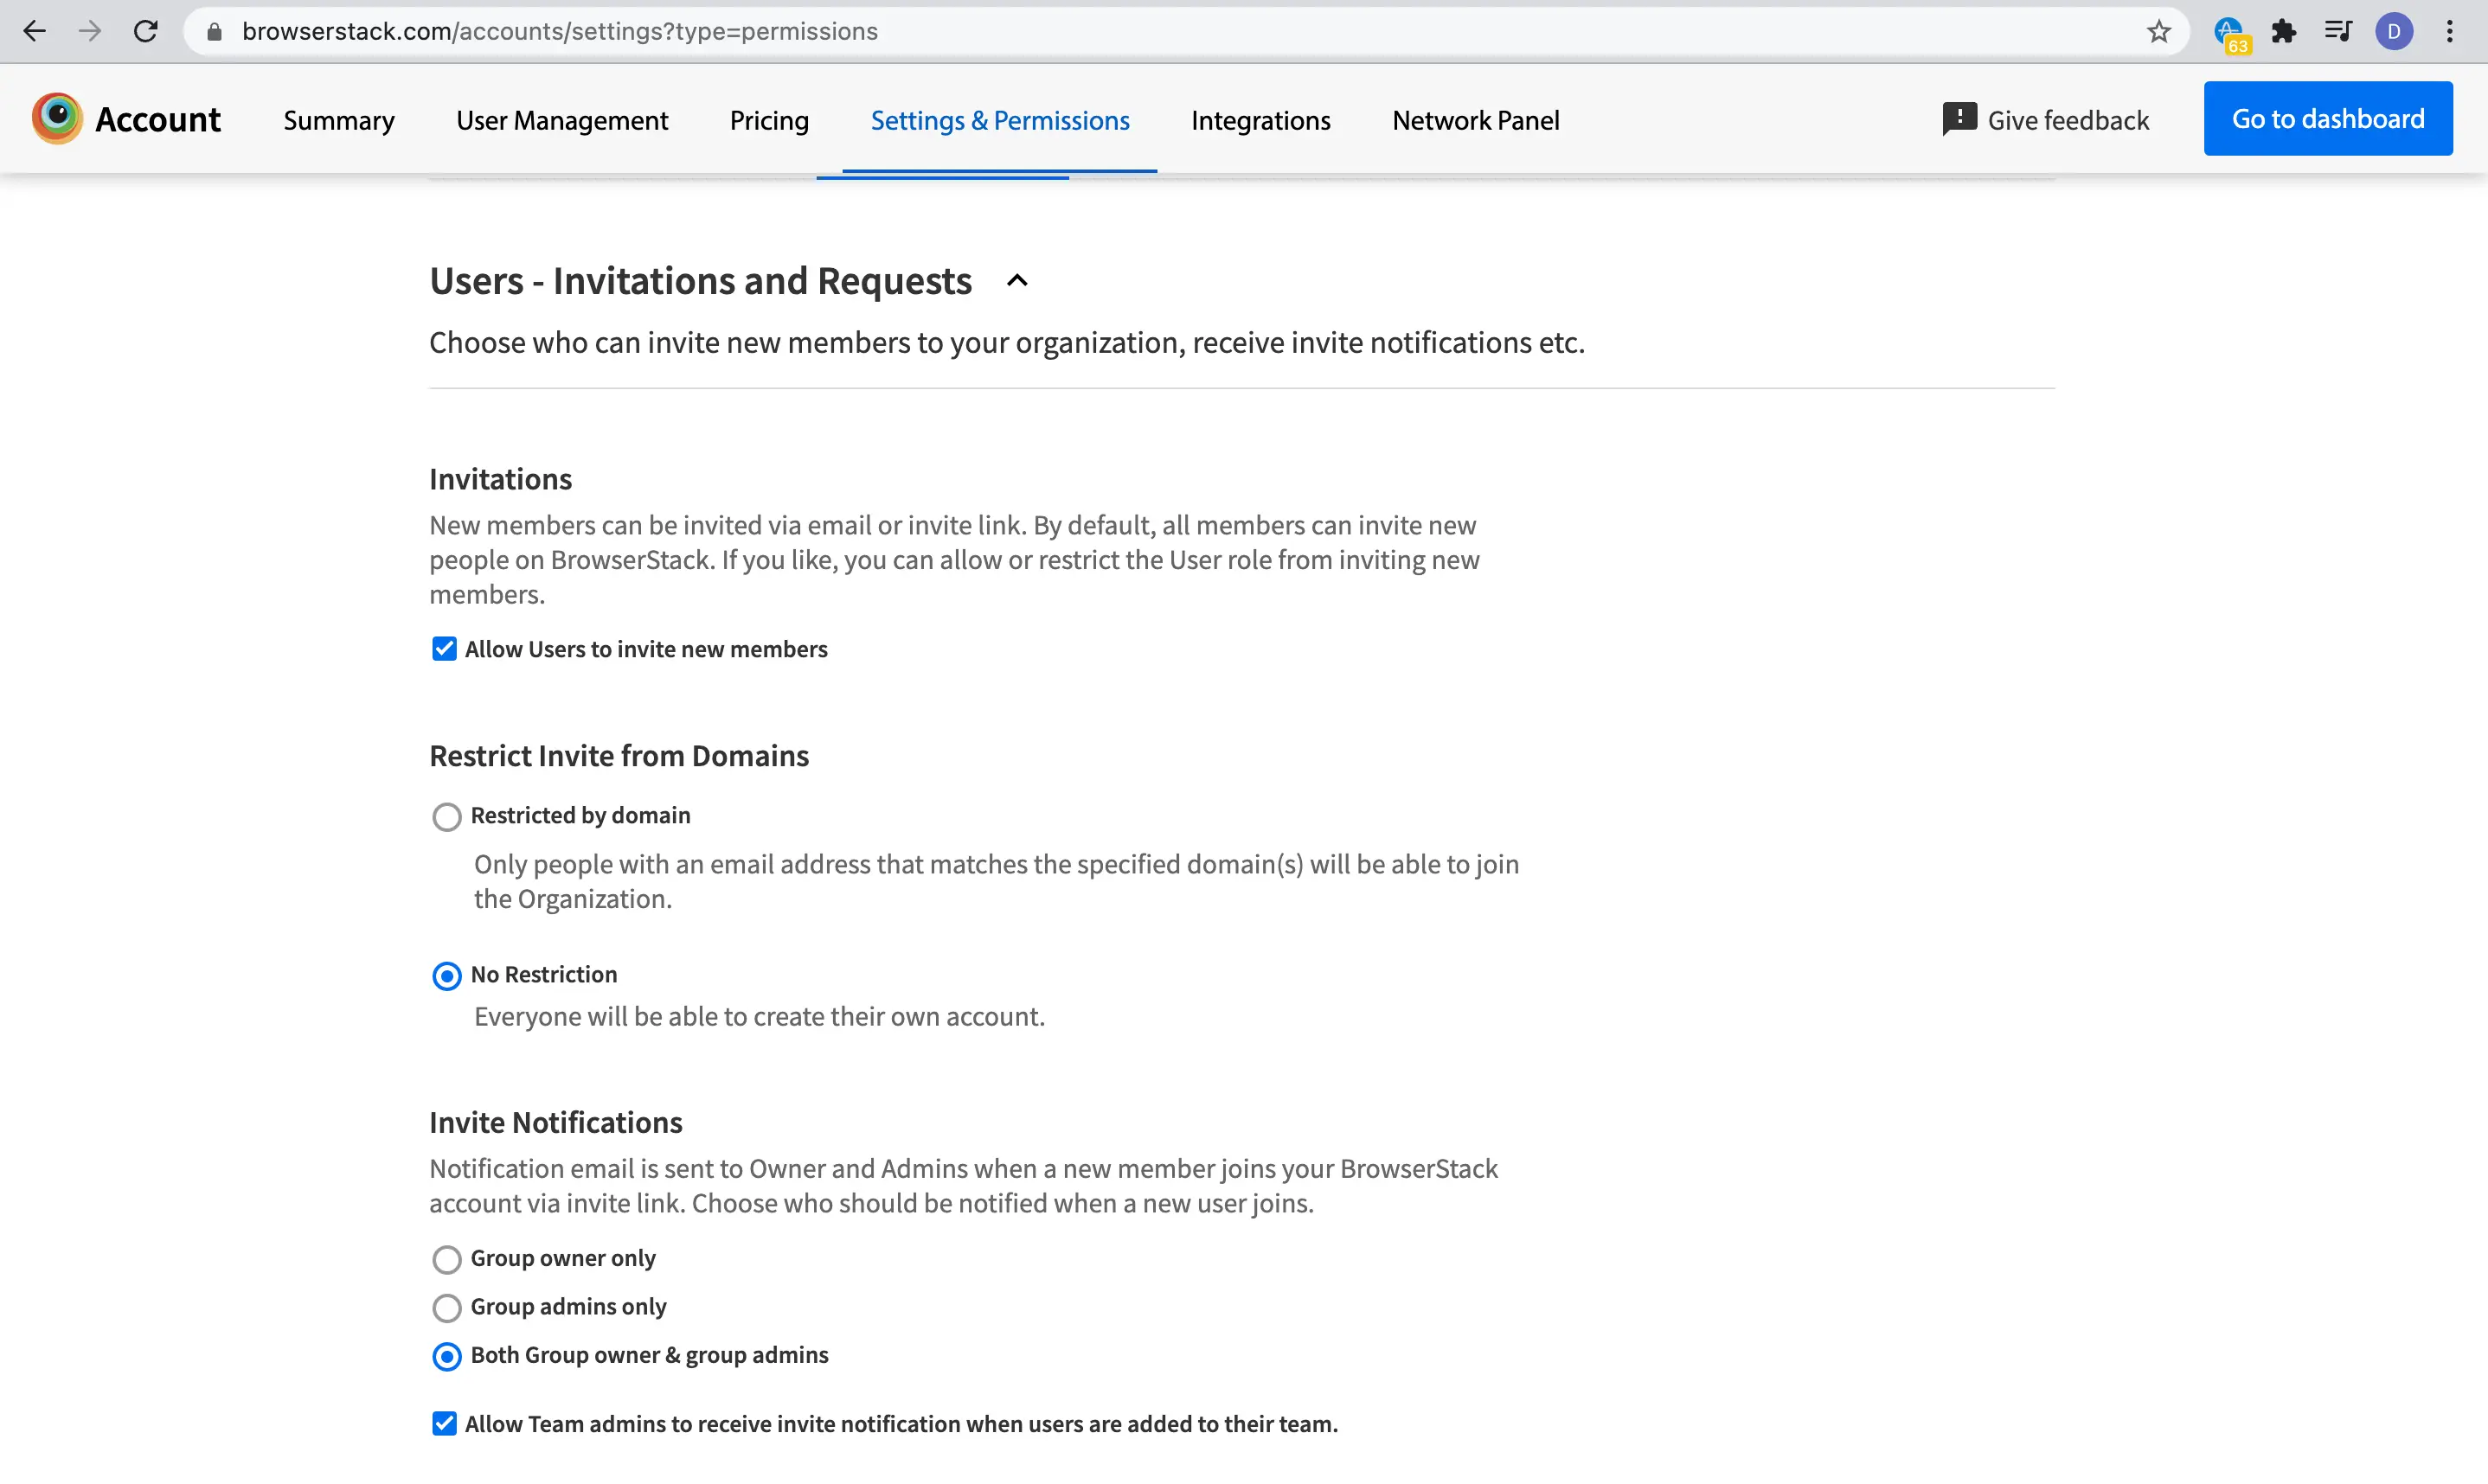Switch to the Integrations tab
The height and width of the screenshot is (1484, 2488).
click(x=1260, y=120)
